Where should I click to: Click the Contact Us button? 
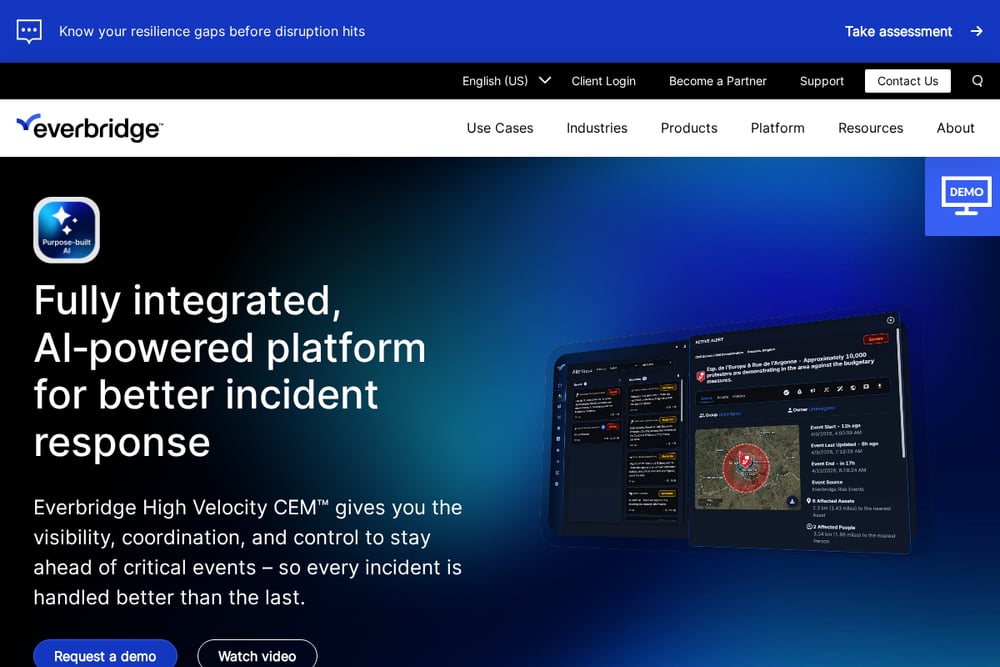point(908,81)
